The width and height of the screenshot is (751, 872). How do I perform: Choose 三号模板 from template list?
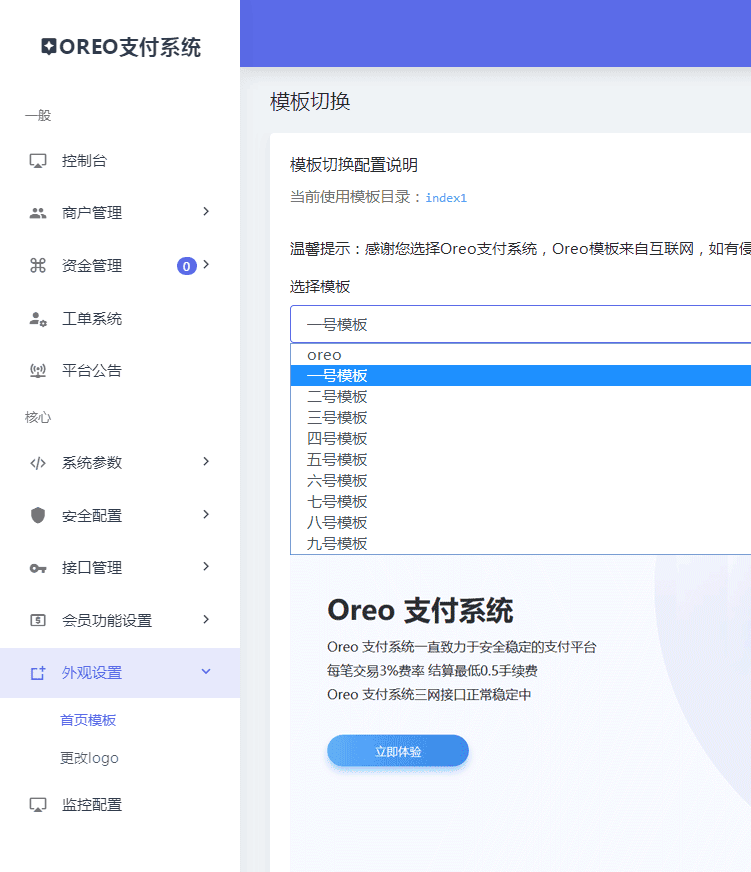pos(521,418)
